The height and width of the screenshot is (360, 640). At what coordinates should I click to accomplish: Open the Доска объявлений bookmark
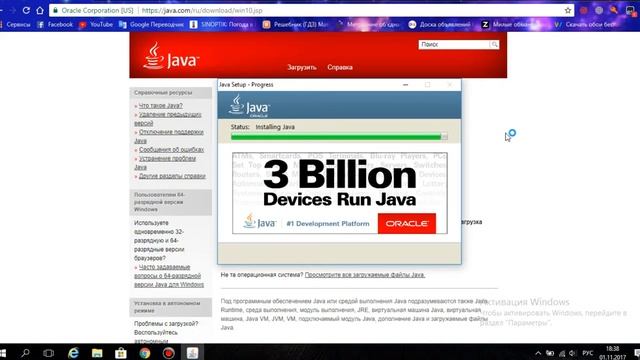coord(439,24)
